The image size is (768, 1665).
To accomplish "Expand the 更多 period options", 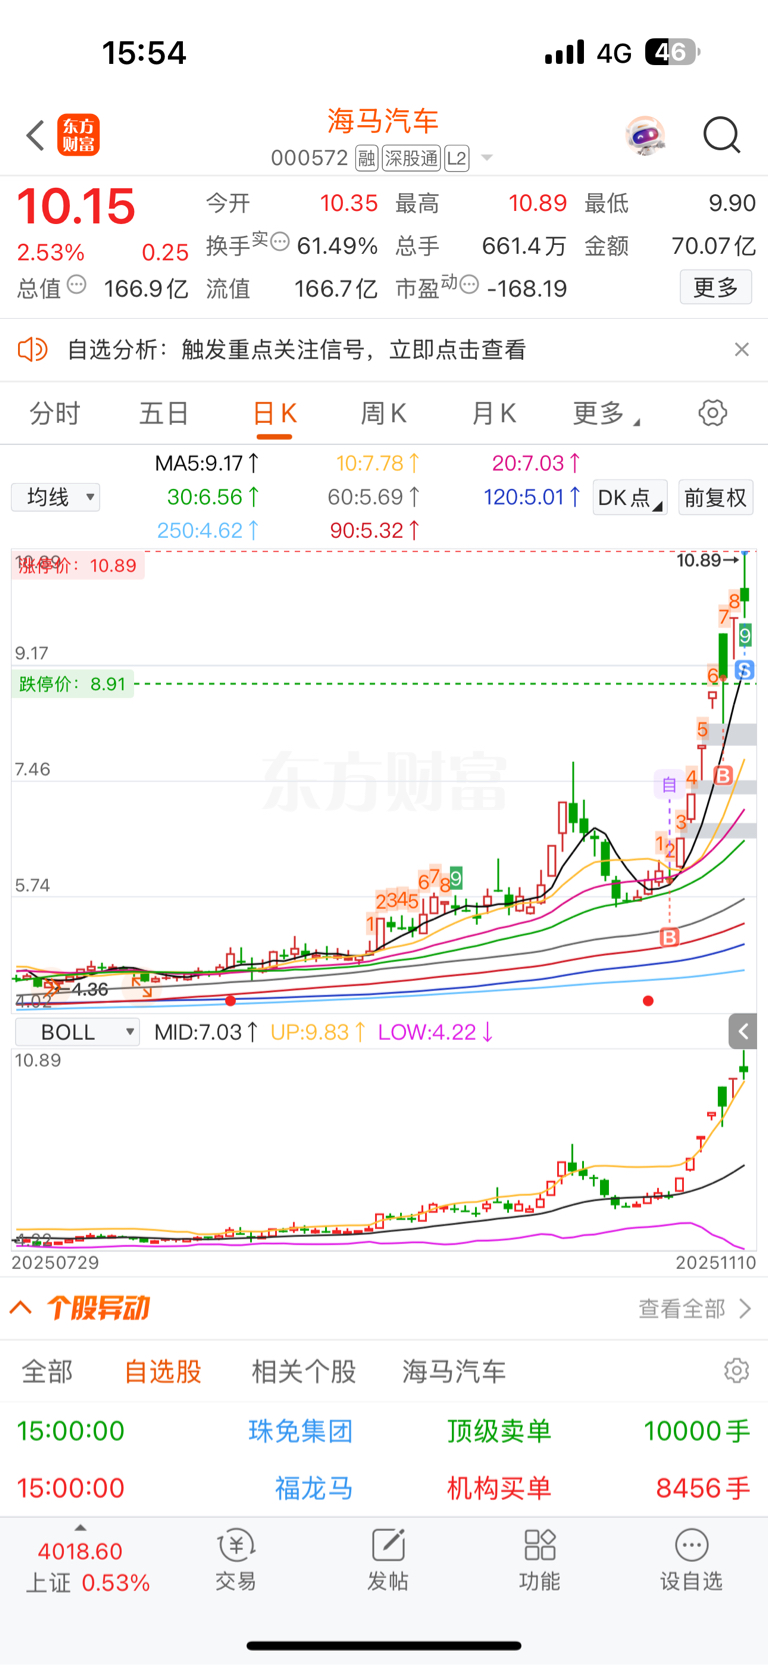I will click(x=606, y=413).
